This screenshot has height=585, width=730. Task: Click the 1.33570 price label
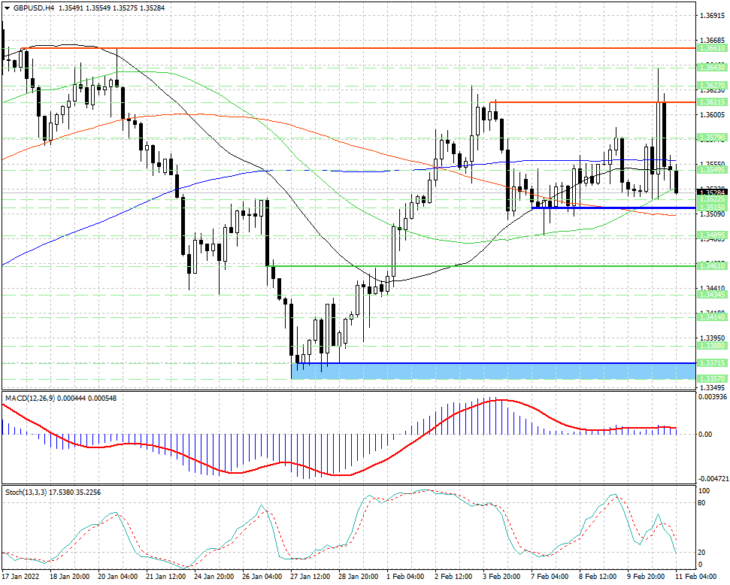[x=712, y=379]
